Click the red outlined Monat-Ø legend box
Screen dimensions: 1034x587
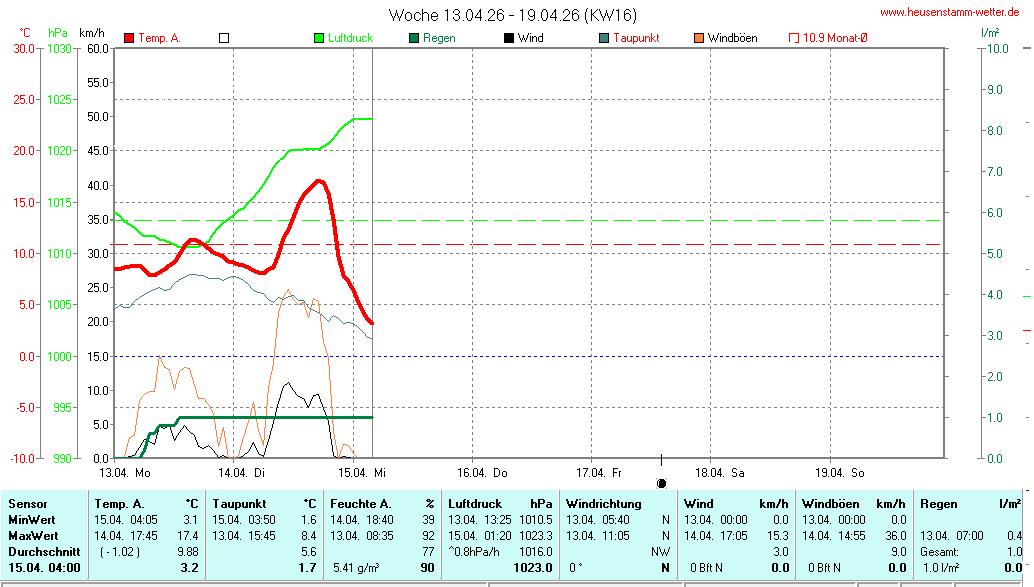794,38
